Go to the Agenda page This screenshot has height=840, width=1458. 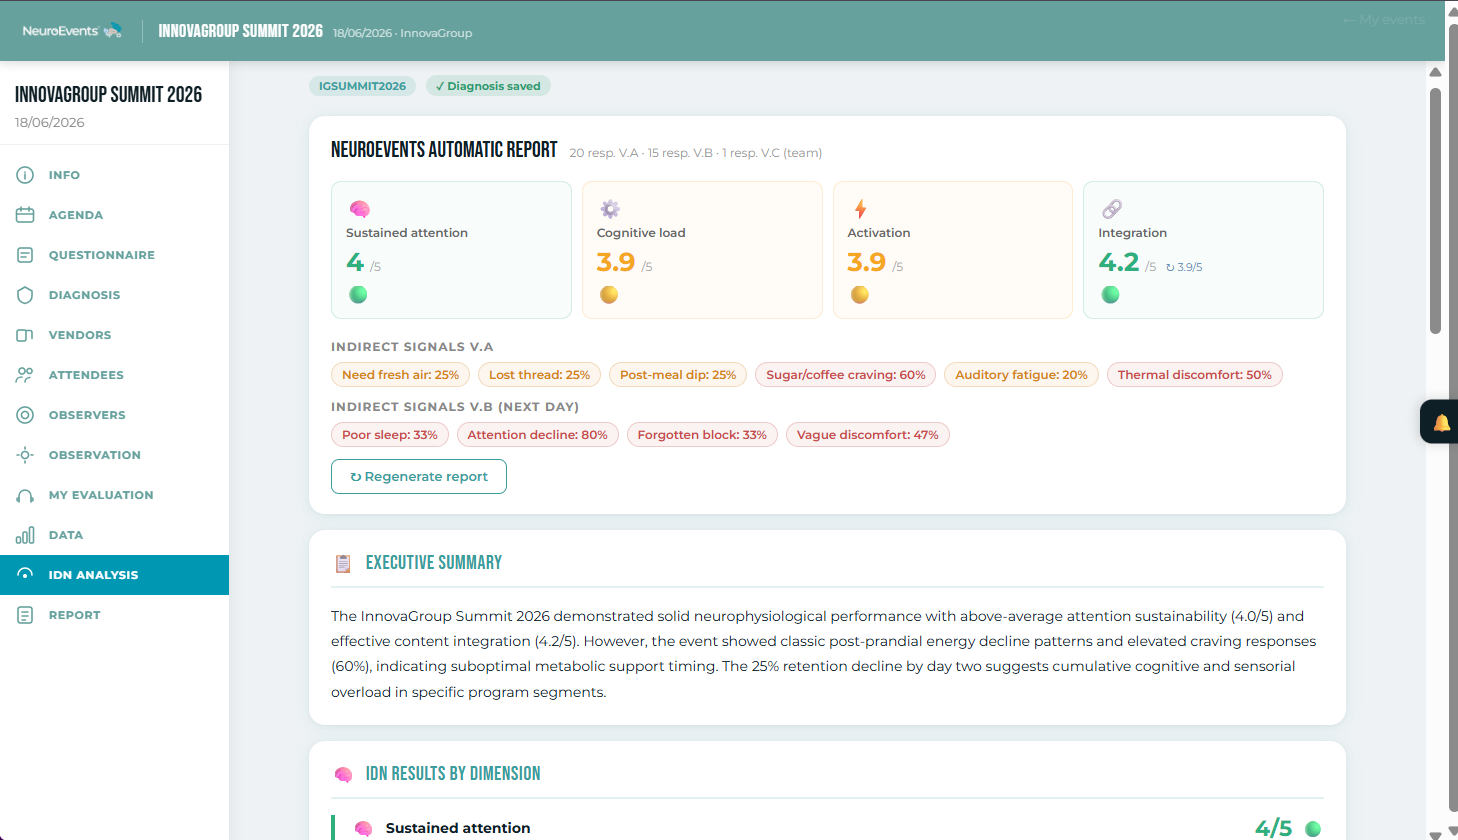114,215
